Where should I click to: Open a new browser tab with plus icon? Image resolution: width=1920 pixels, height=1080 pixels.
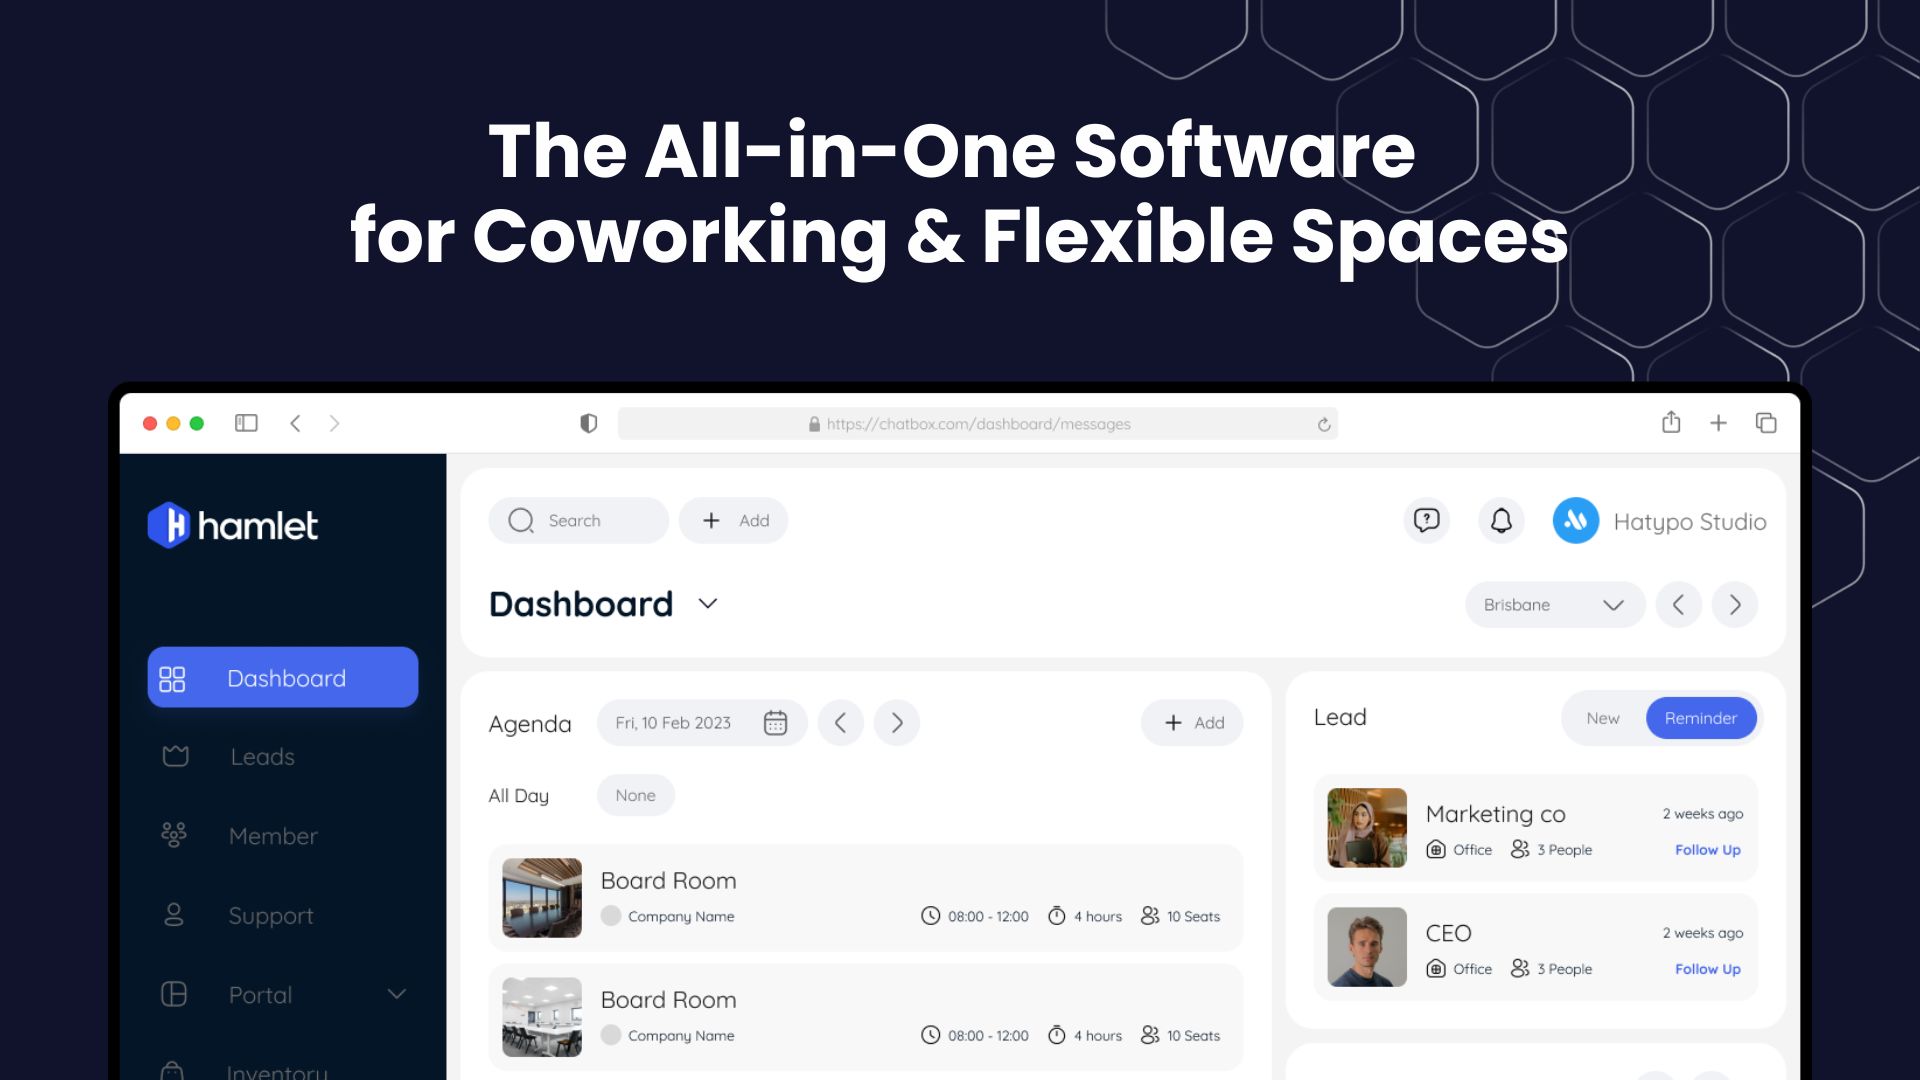1718,423
